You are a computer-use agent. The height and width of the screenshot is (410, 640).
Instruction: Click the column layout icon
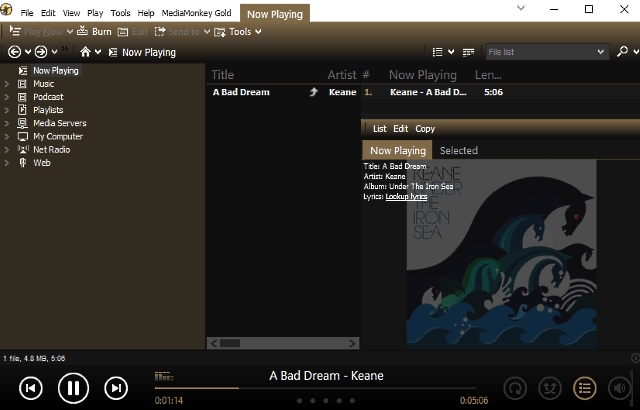click(x=468, y=52)
